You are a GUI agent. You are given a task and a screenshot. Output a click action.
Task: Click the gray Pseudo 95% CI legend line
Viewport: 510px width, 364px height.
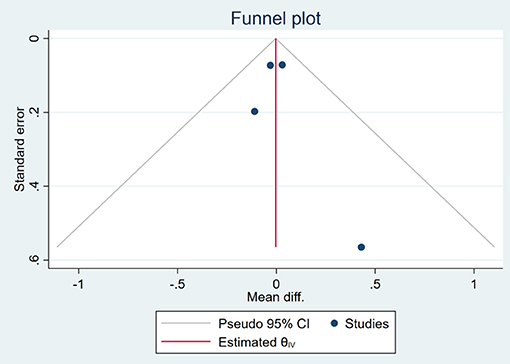click(186, 323)
